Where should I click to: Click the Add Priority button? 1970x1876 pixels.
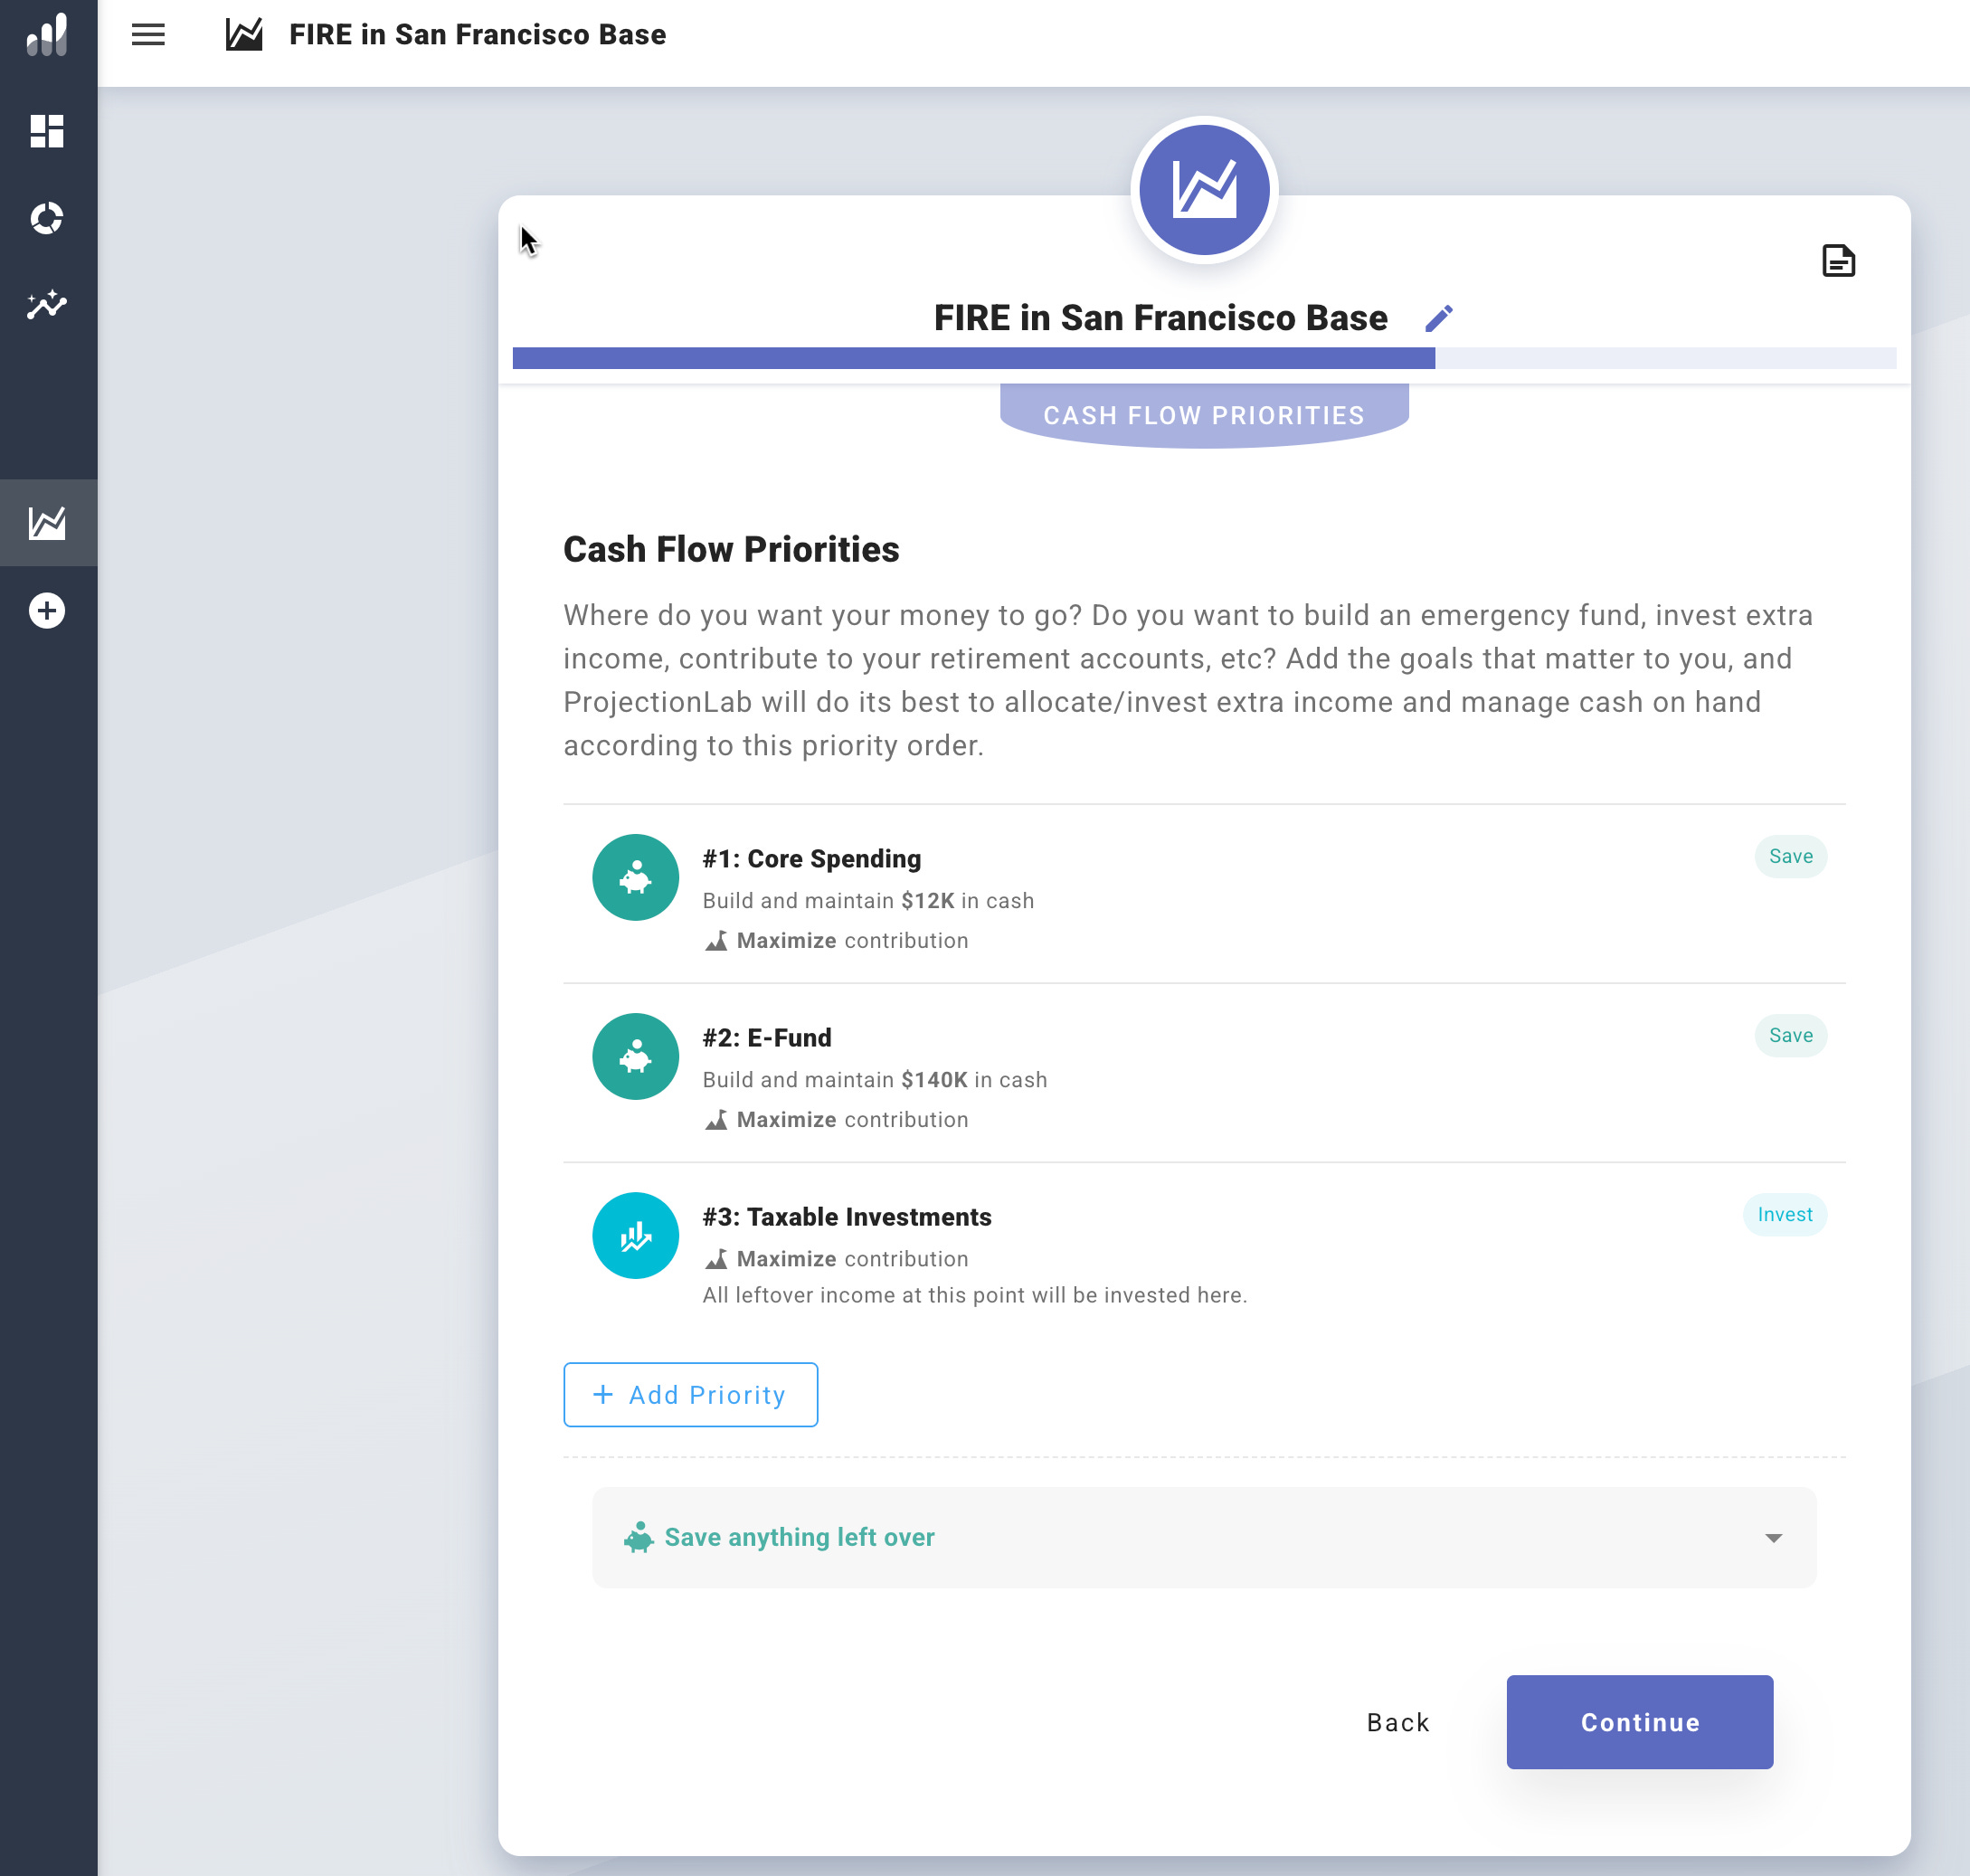690,1394
